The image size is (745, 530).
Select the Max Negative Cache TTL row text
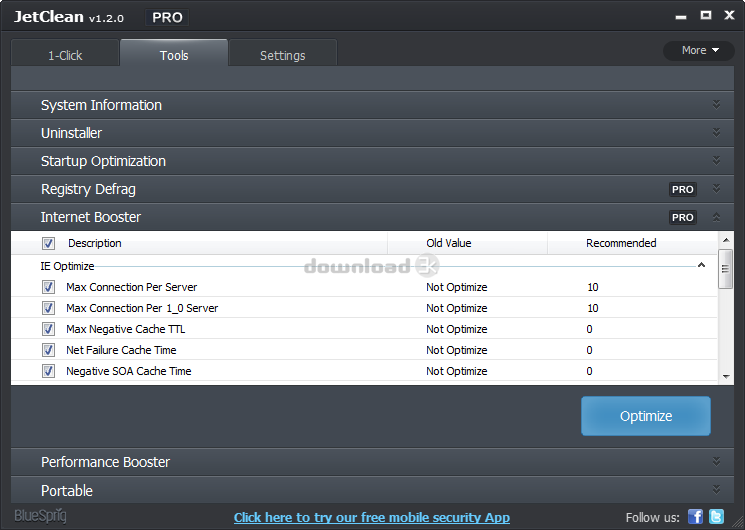pyautogui.click(x=125, y=329)
